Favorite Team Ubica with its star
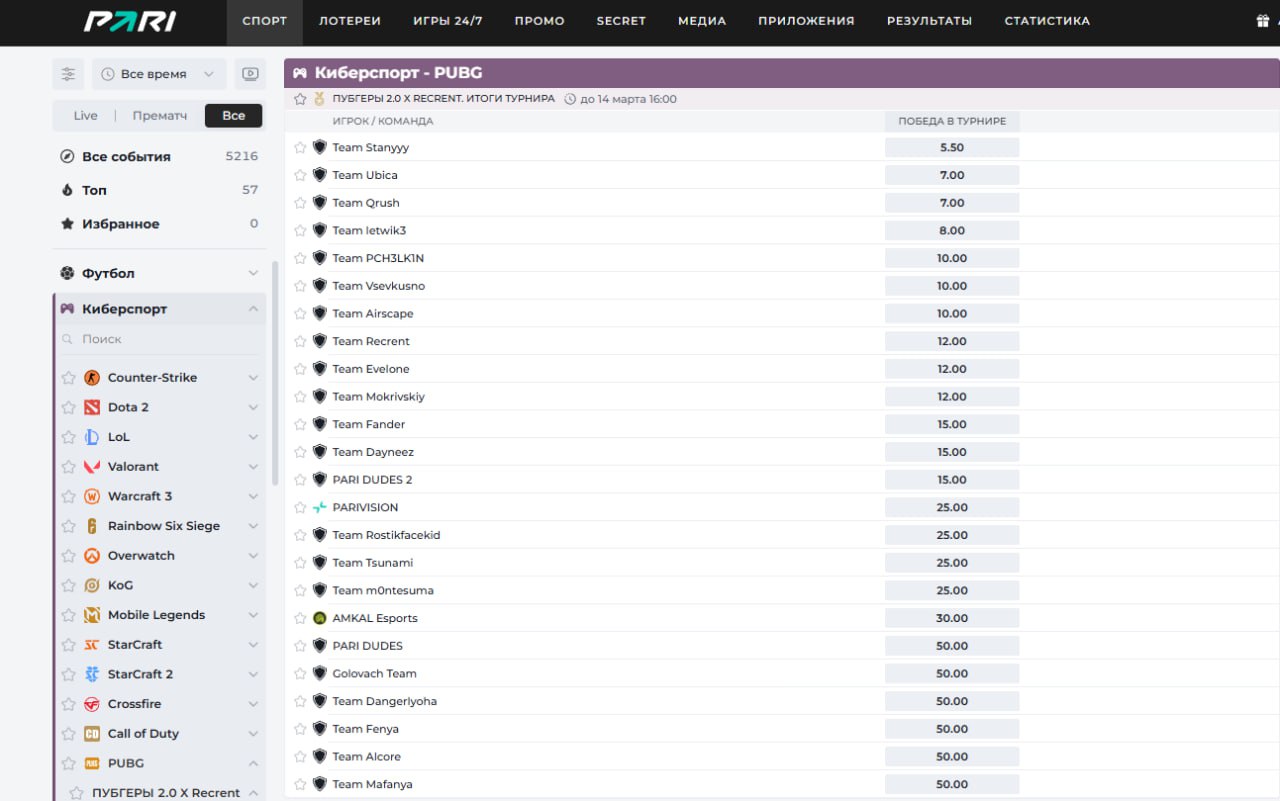This screenshot has height=801, width=1280. (300, 175)
